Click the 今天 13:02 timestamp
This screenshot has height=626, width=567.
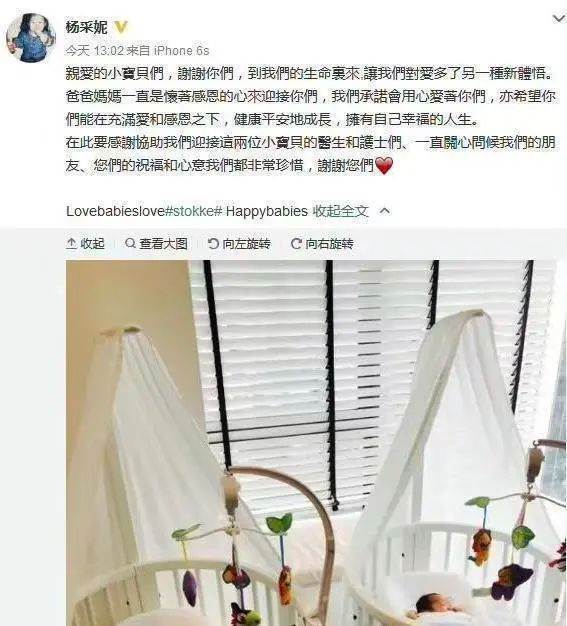[95, 51]
